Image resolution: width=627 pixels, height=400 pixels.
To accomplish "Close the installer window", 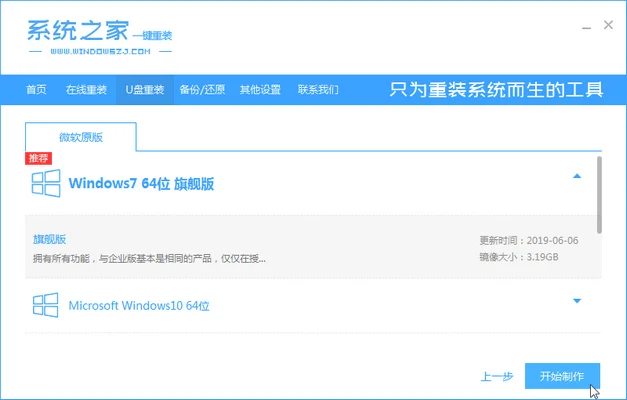I will click(x=608, y=25).
